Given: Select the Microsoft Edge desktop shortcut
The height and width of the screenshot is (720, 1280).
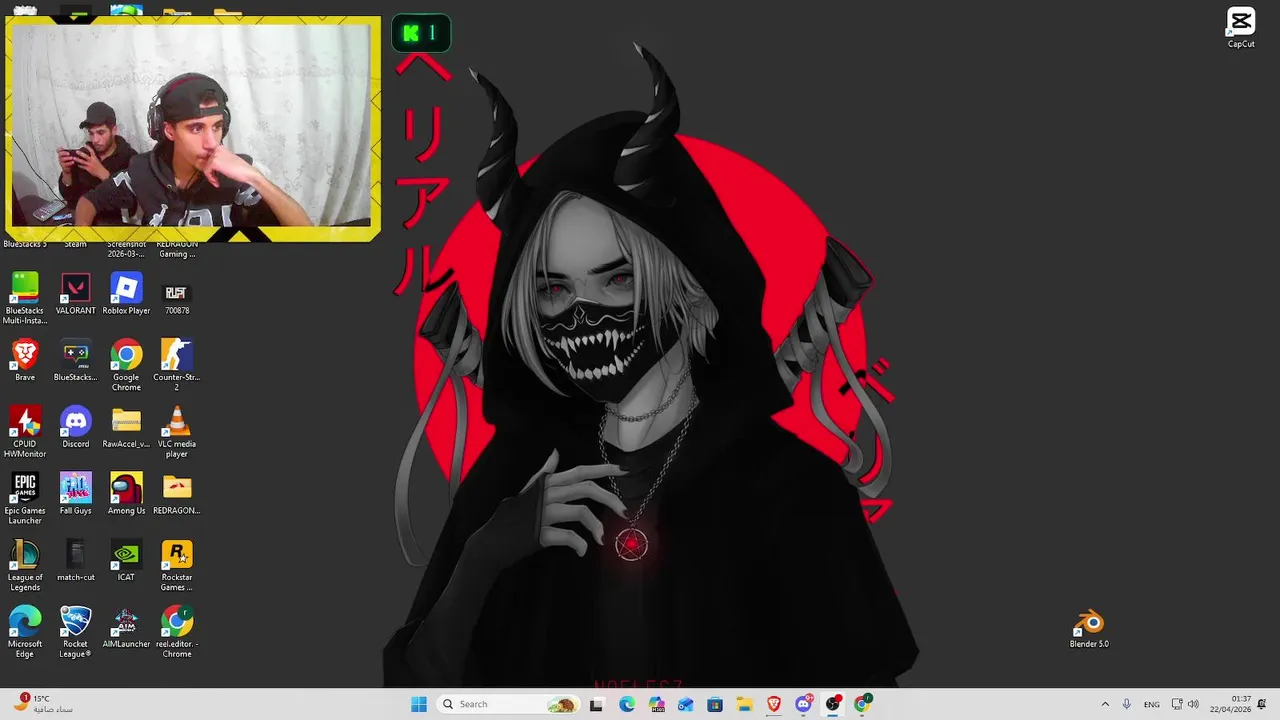Looking at the screenshot, I should tap(25, 632).
